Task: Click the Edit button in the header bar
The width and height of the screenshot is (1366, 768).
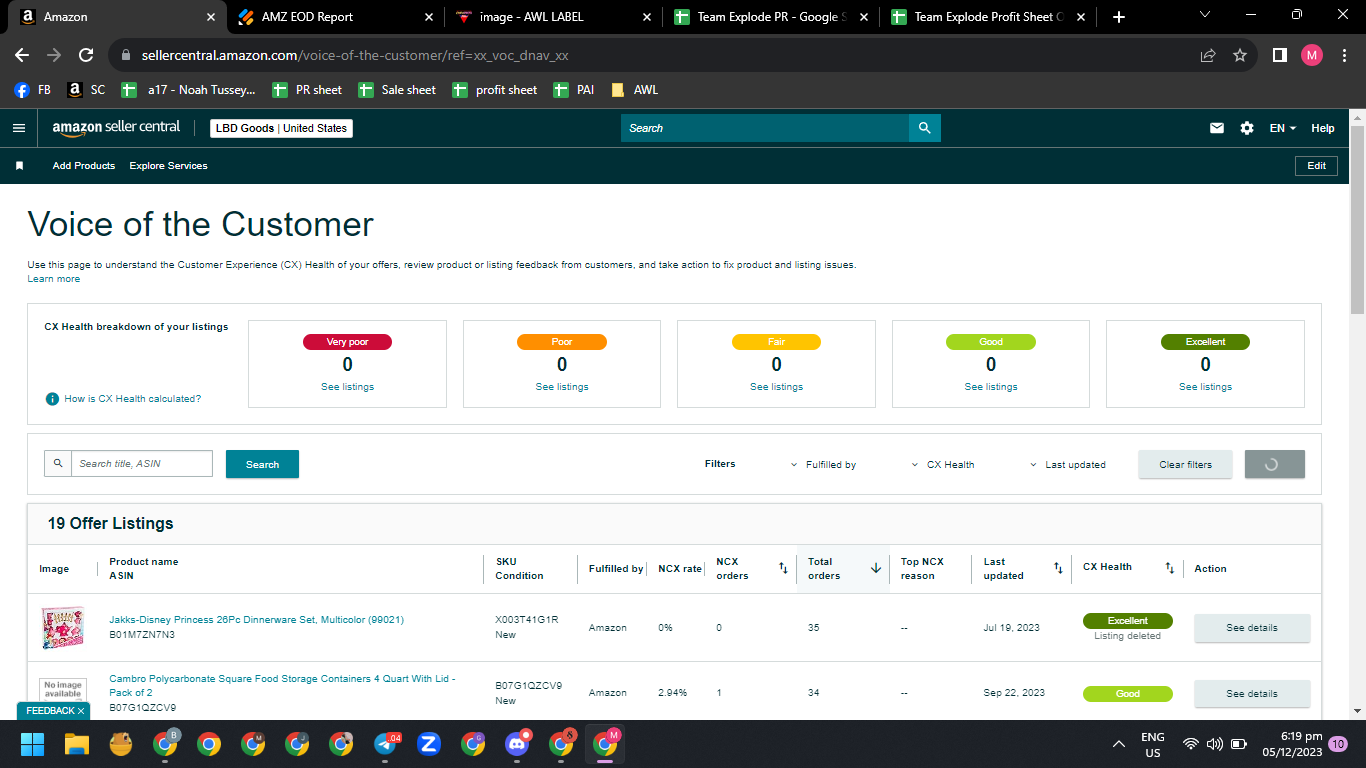Action: [1316, 166]
